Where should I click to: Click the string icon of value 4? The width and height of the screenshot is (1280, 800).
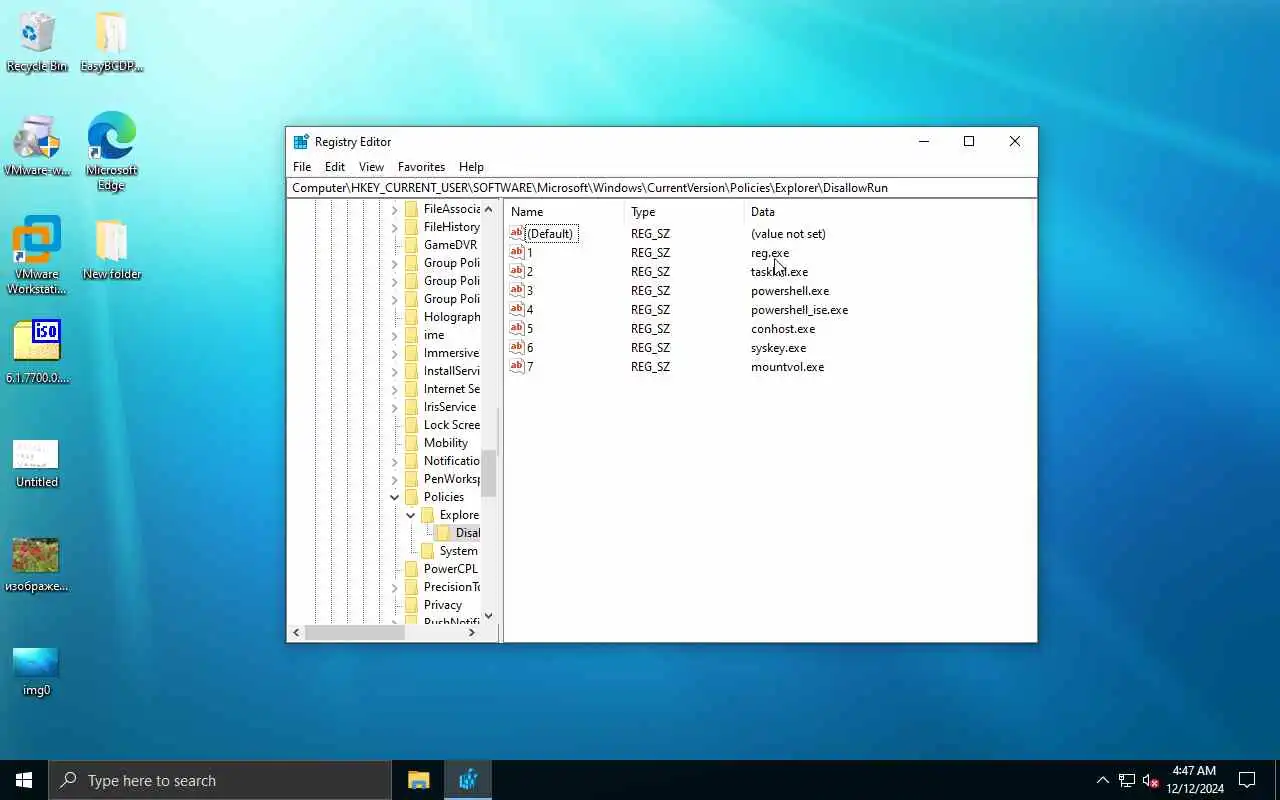(x=516, y=309)
